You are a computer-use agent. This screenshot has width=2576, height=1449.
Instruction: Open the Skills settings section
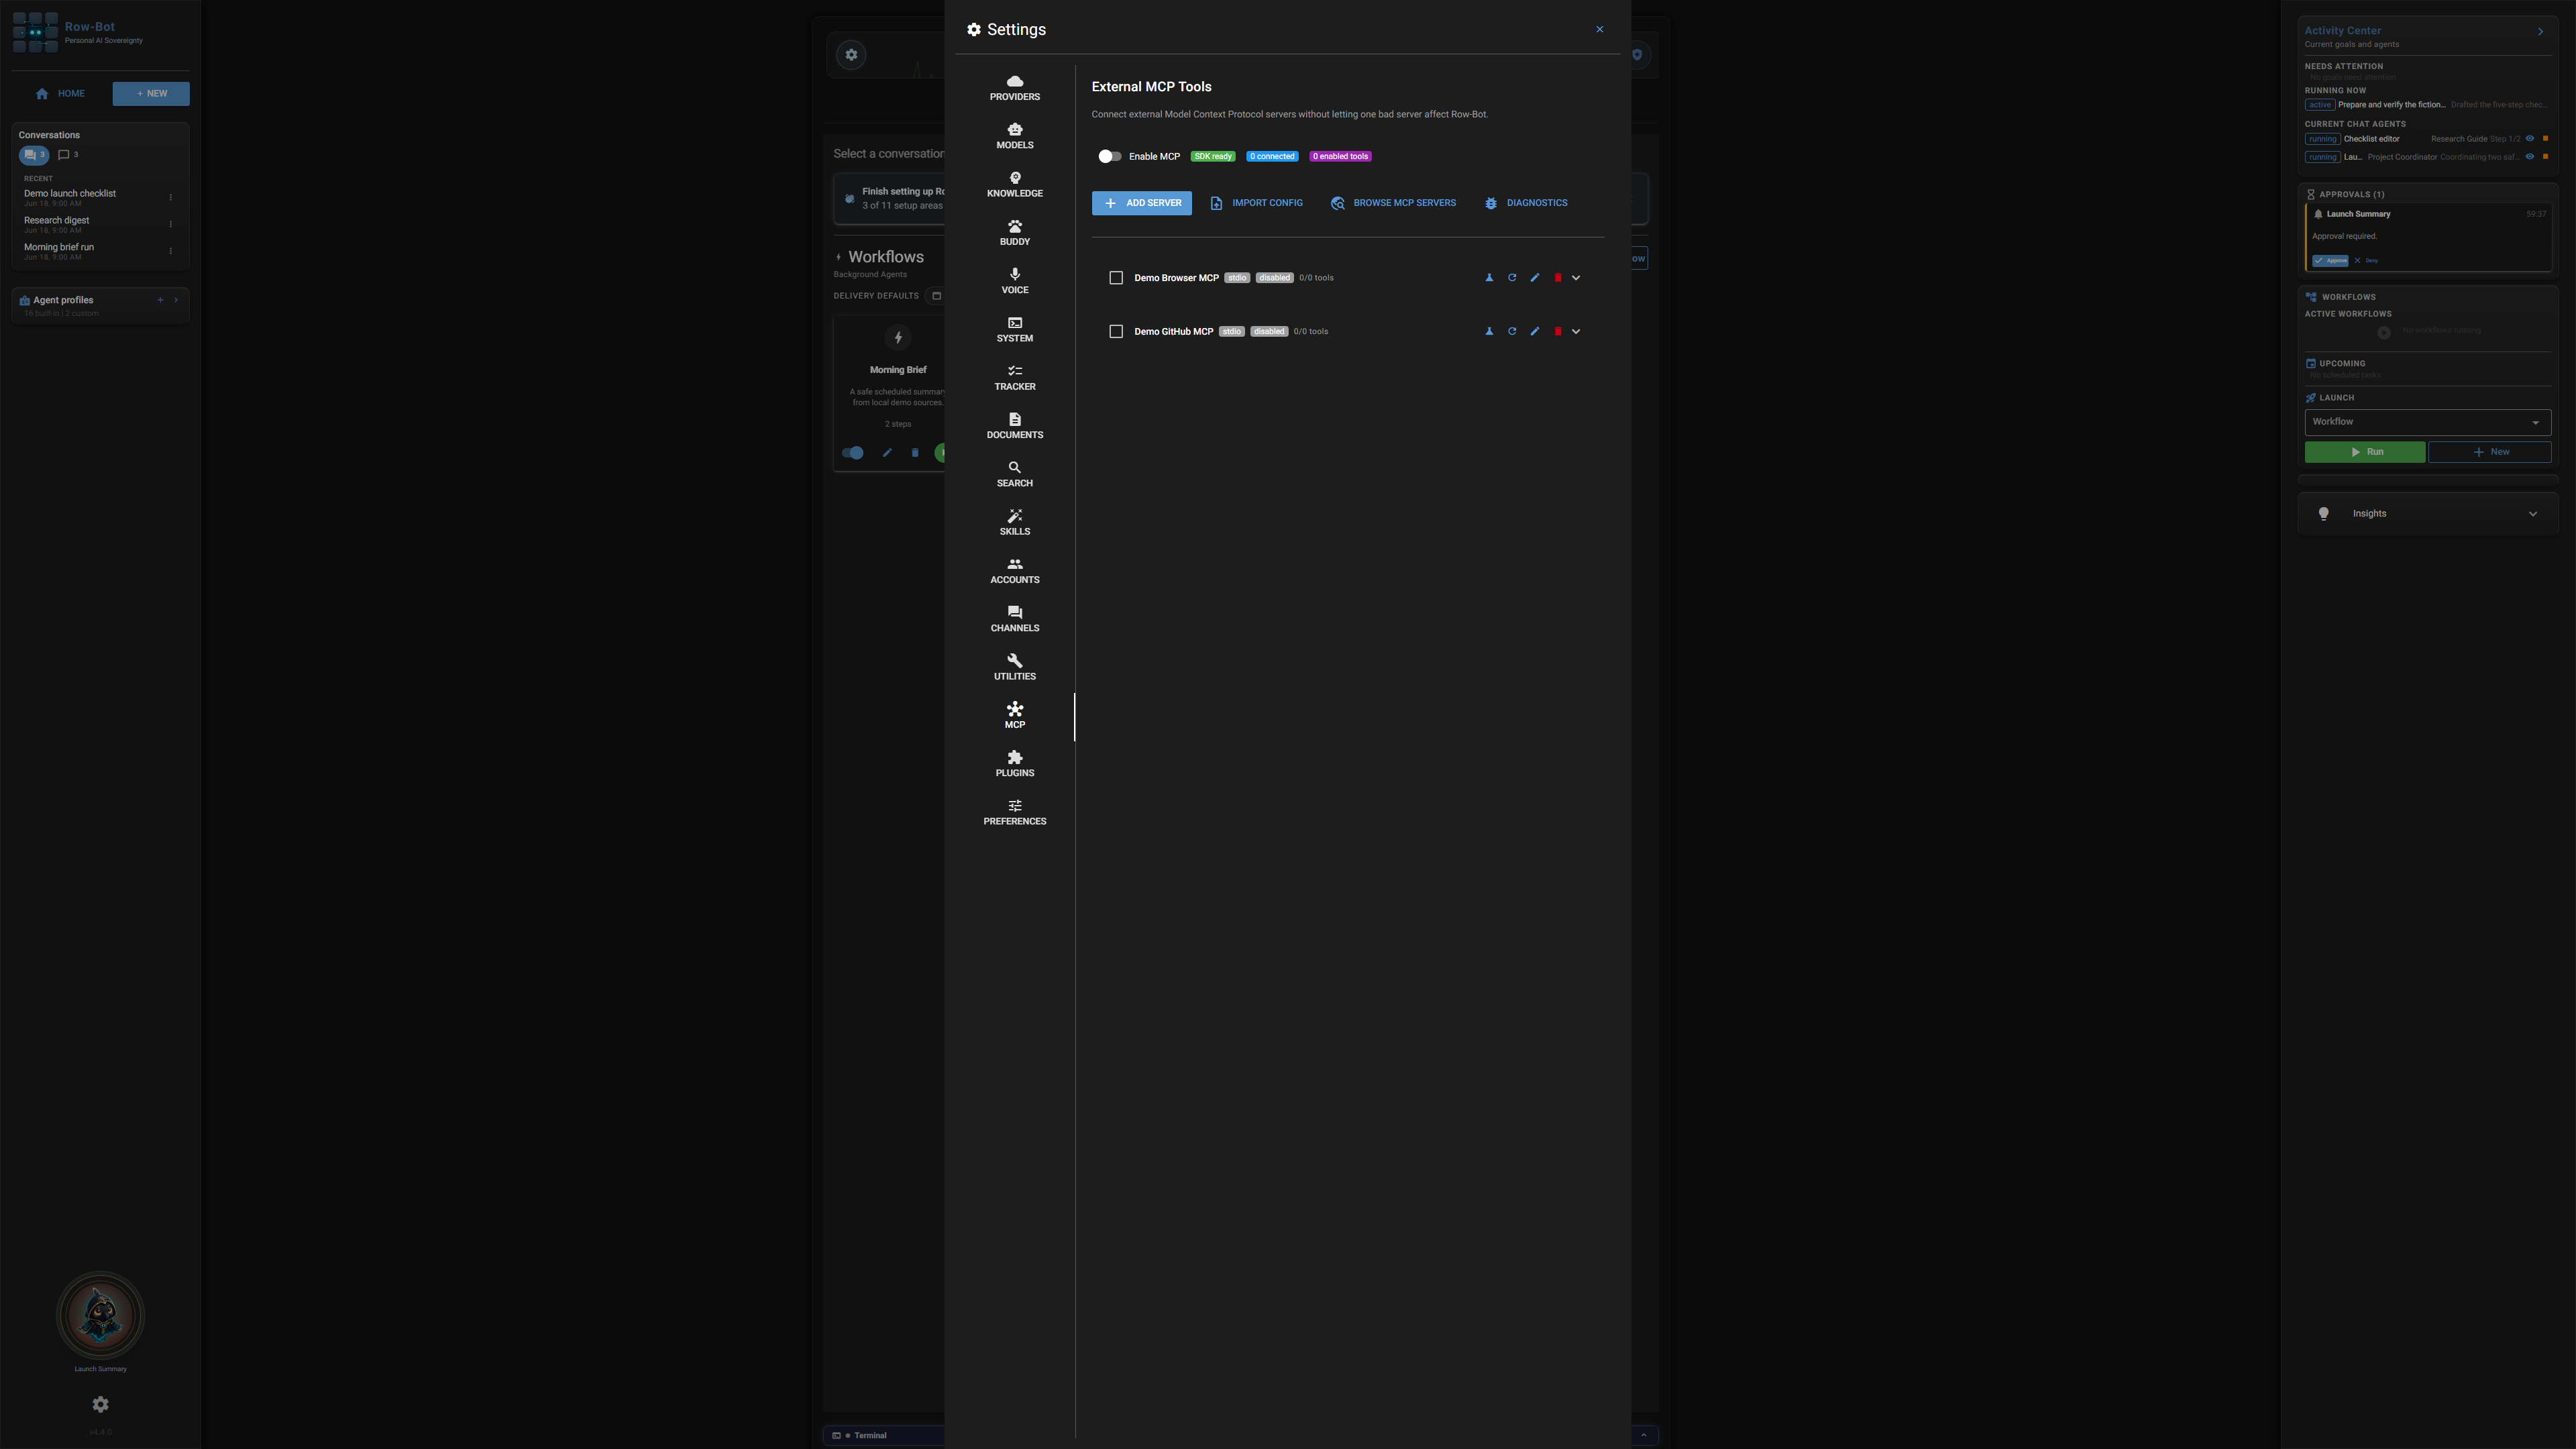(x=1014, y=524)
